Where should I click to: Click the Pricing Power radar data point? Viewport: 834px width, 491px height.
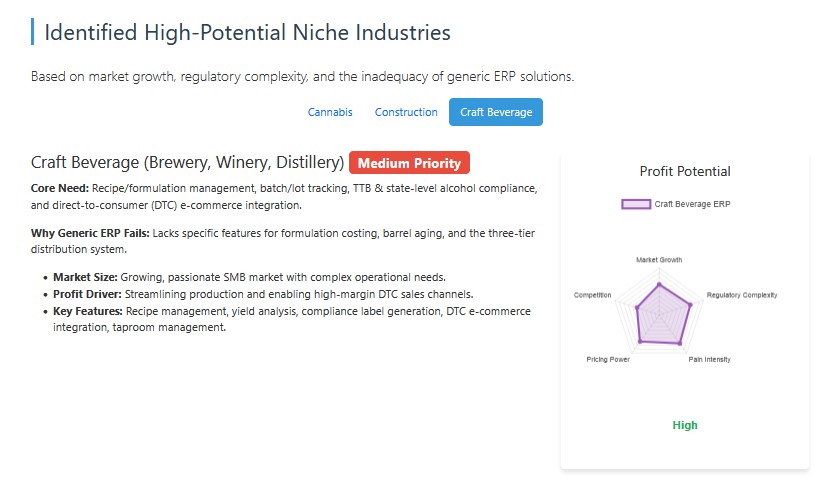[x=640, y=342]
